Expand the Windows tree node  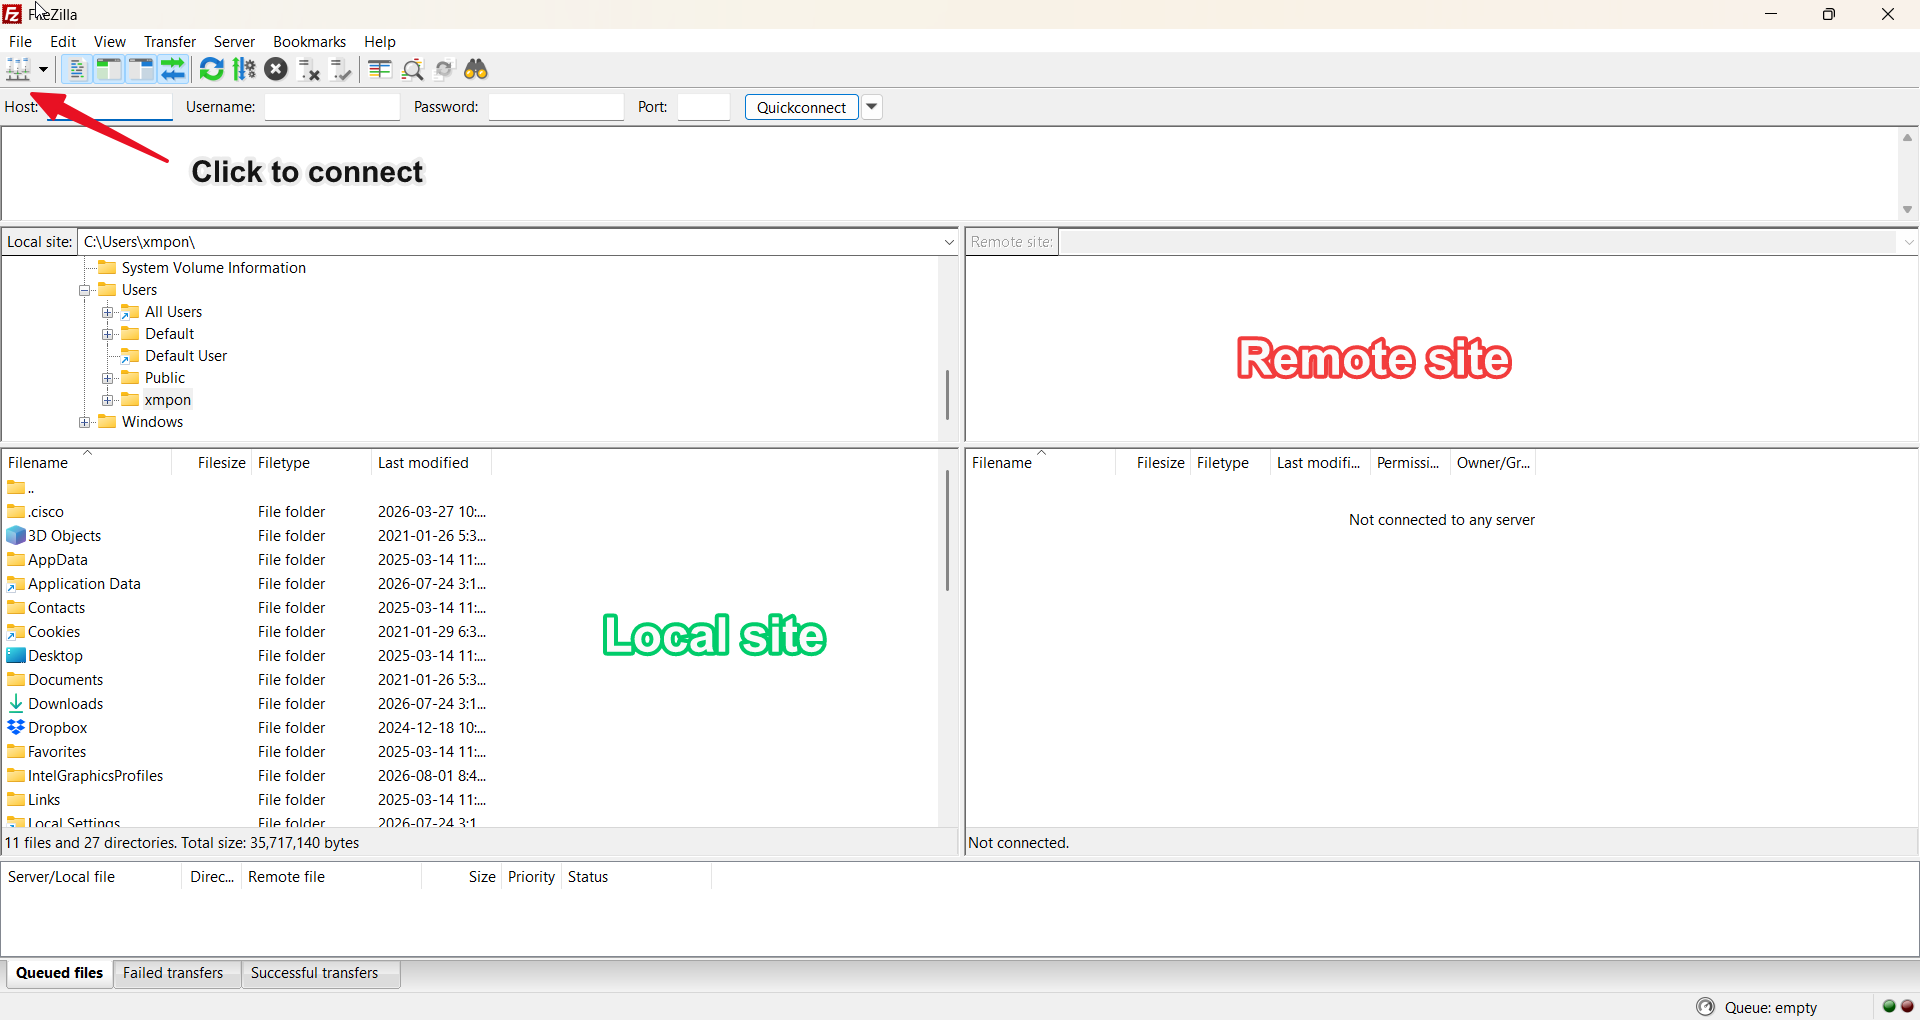[x=85, y=422]
